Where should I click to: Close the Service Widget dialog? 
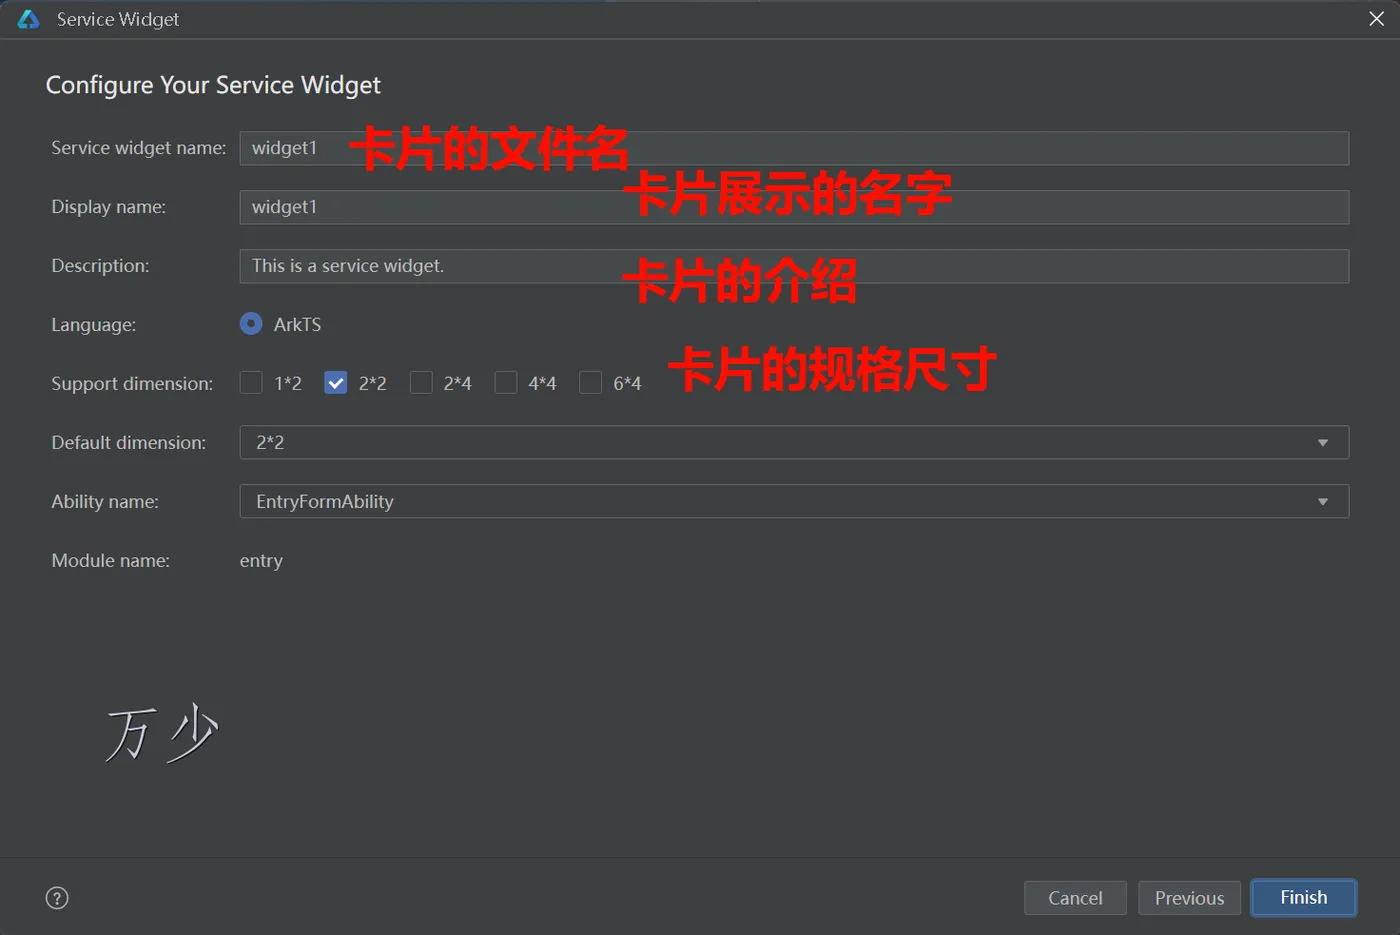[1376, 19]
